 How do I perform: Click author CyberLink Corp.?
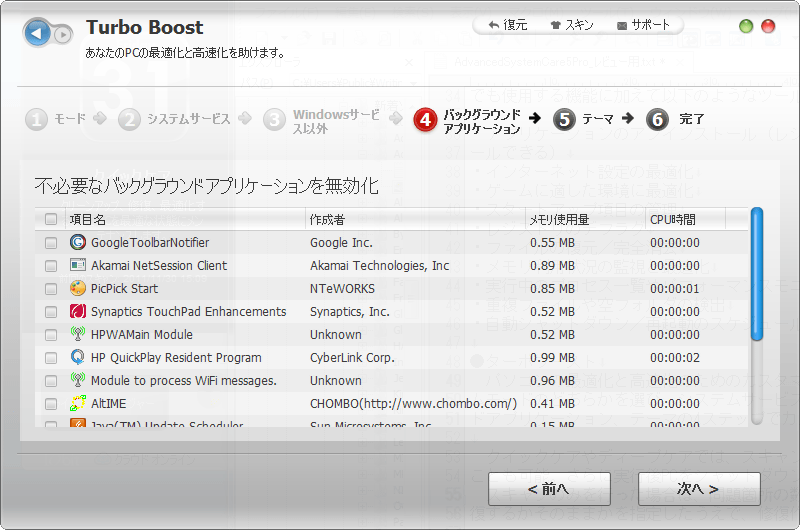[352, 358]
